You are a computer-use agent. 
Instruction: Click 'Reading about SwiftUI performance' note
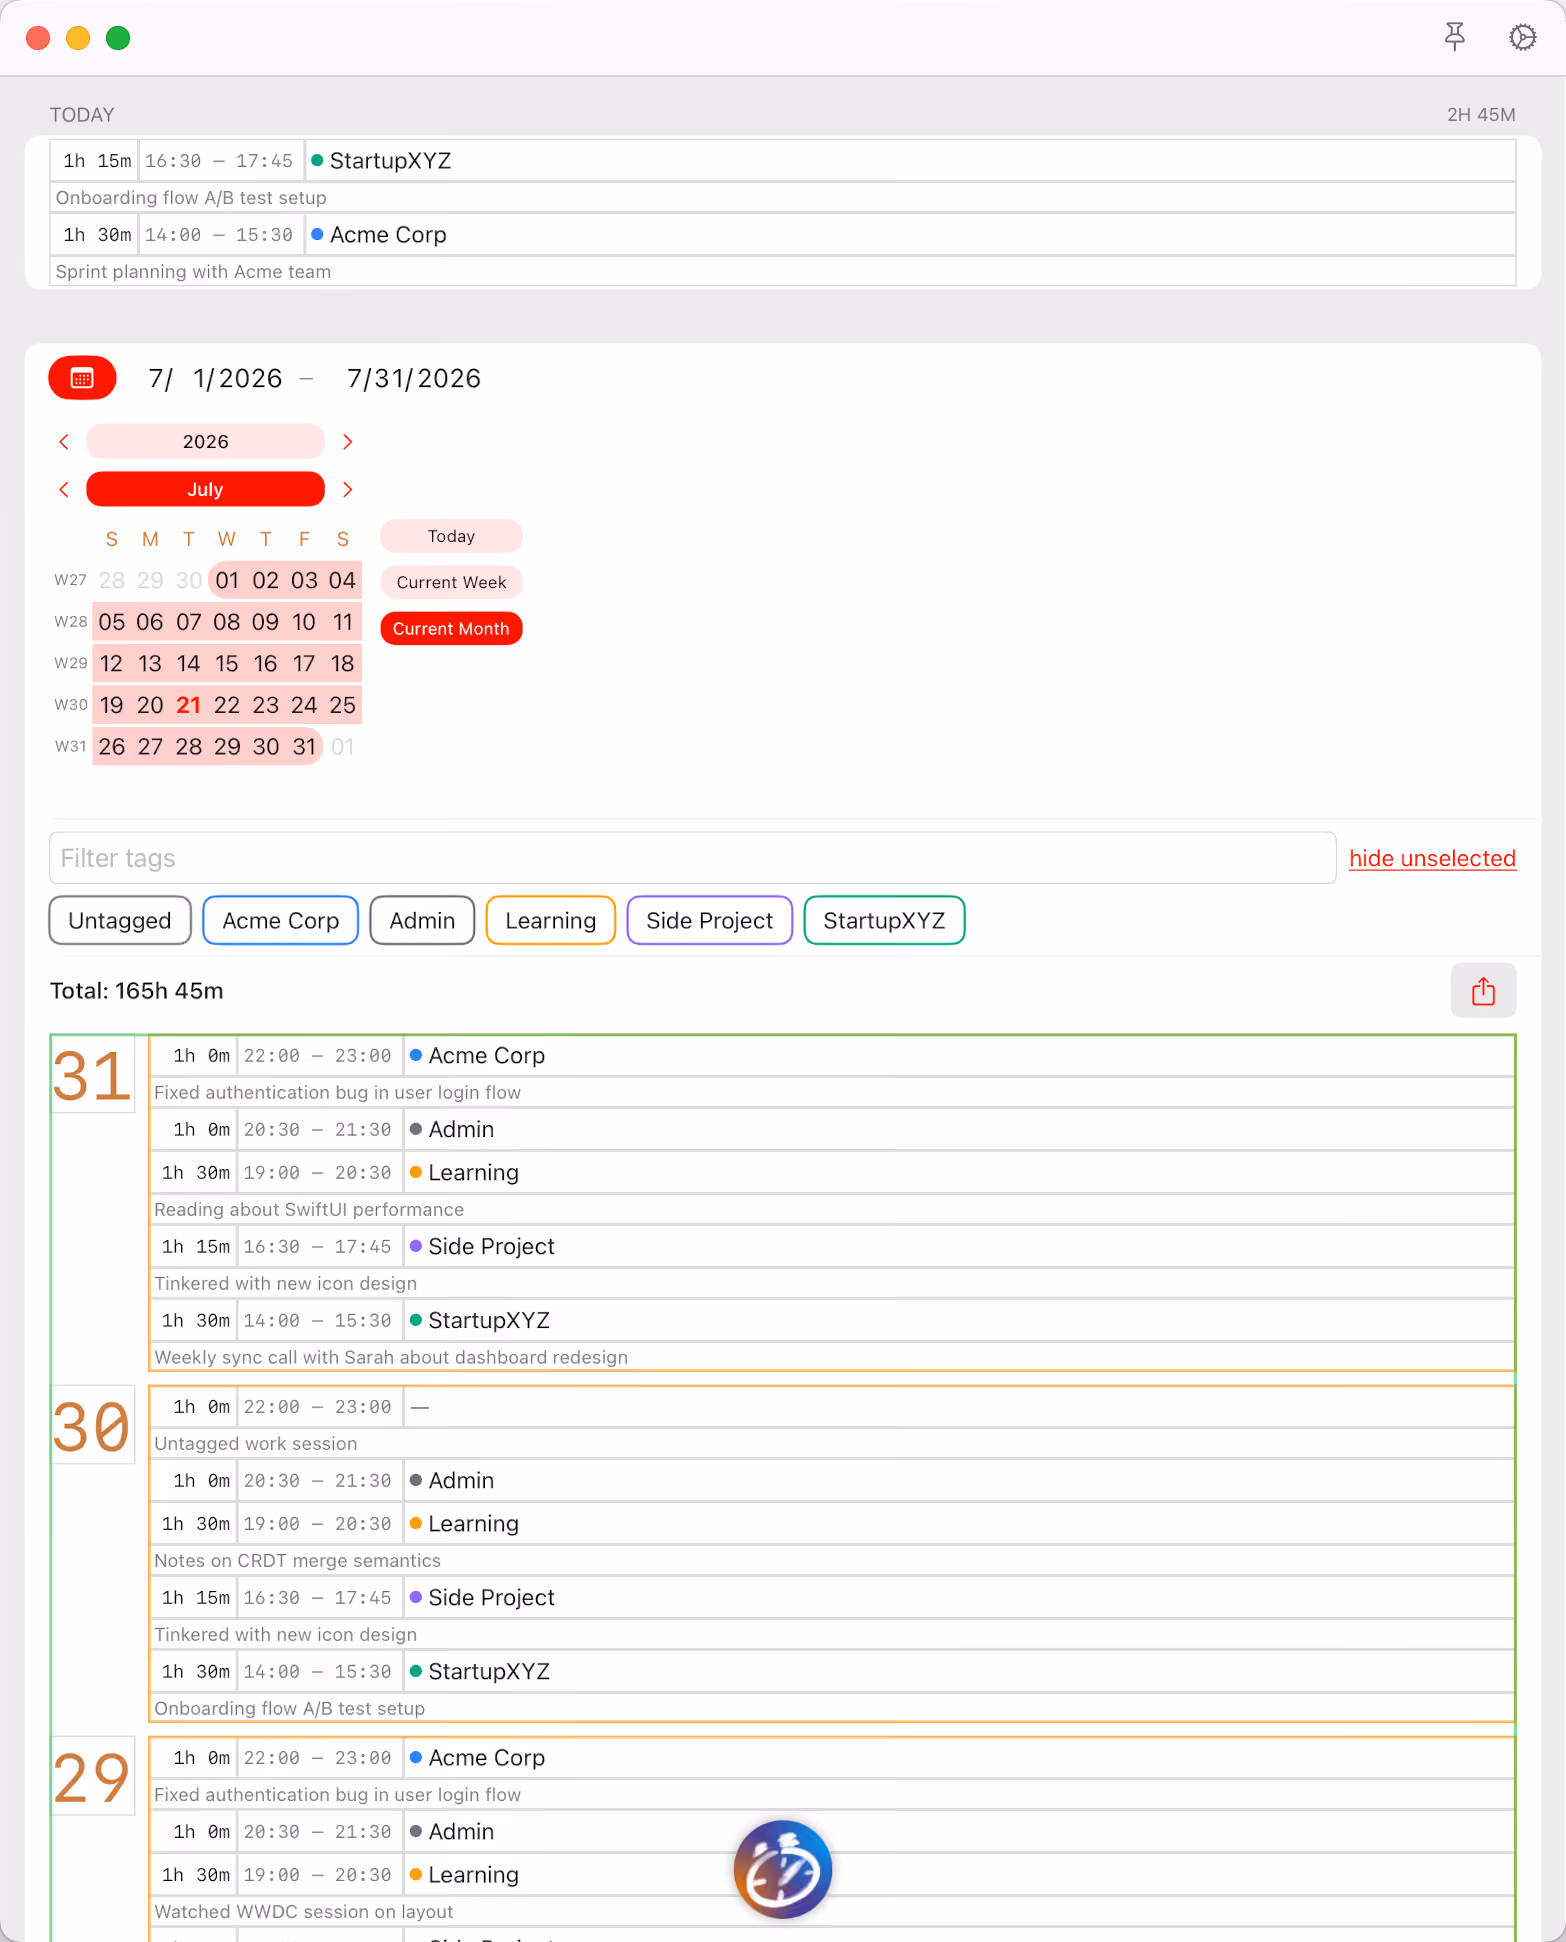(309, 1210)
